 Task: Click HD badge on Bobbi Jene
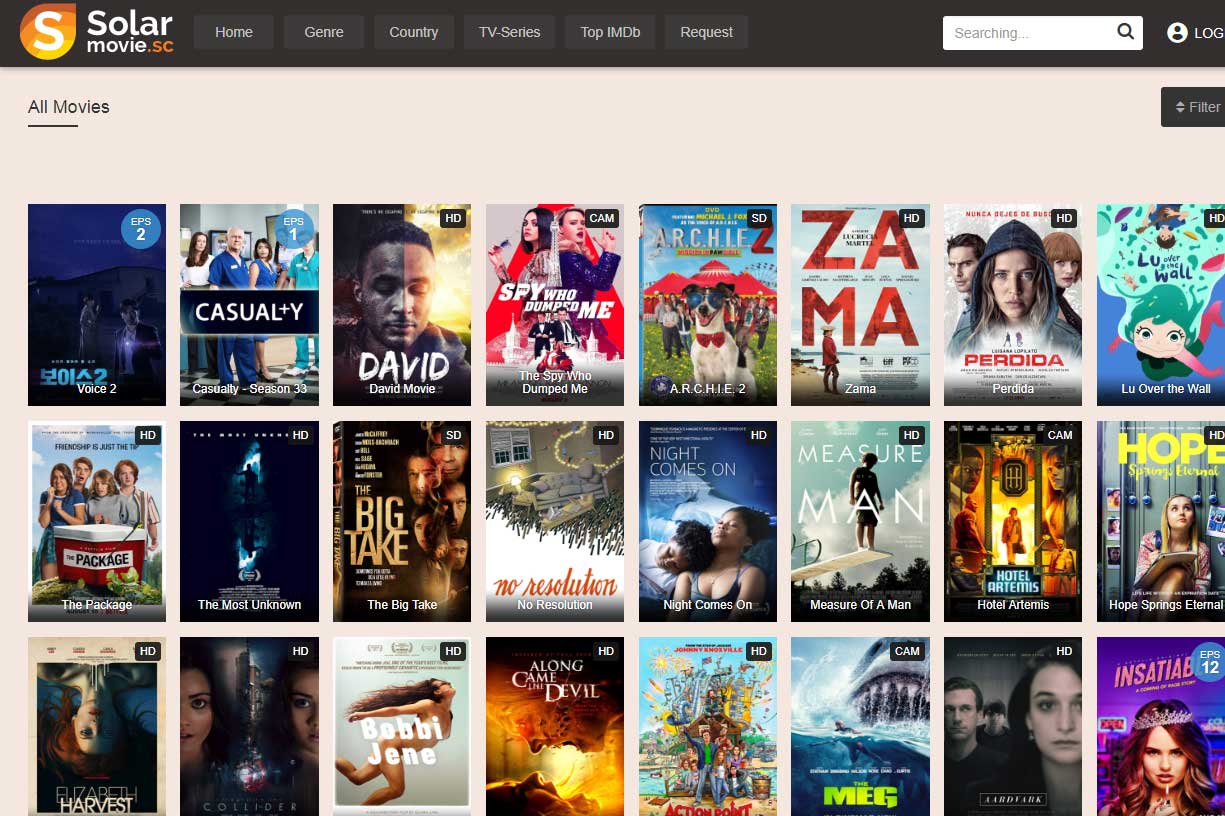pos(453,651)
